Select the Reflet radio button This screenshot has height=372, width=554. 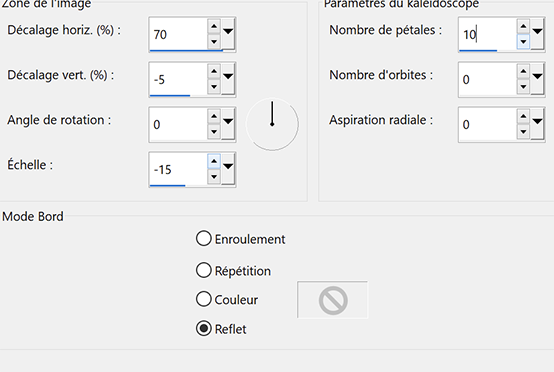click(x=204, y=328)
